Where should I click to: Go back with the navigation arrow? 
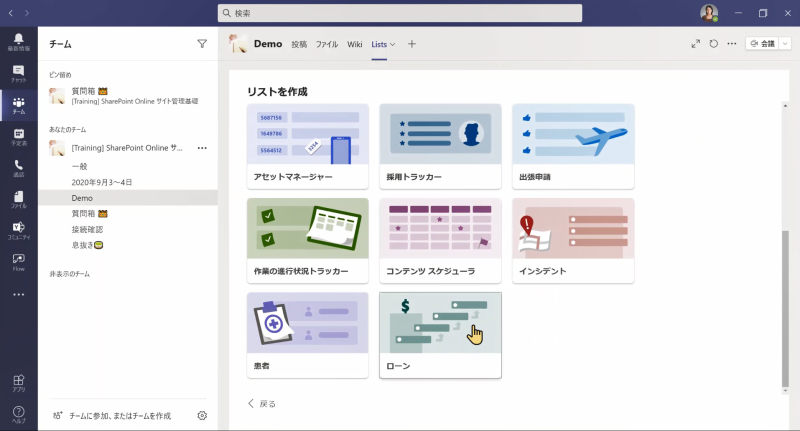(11, 13)
